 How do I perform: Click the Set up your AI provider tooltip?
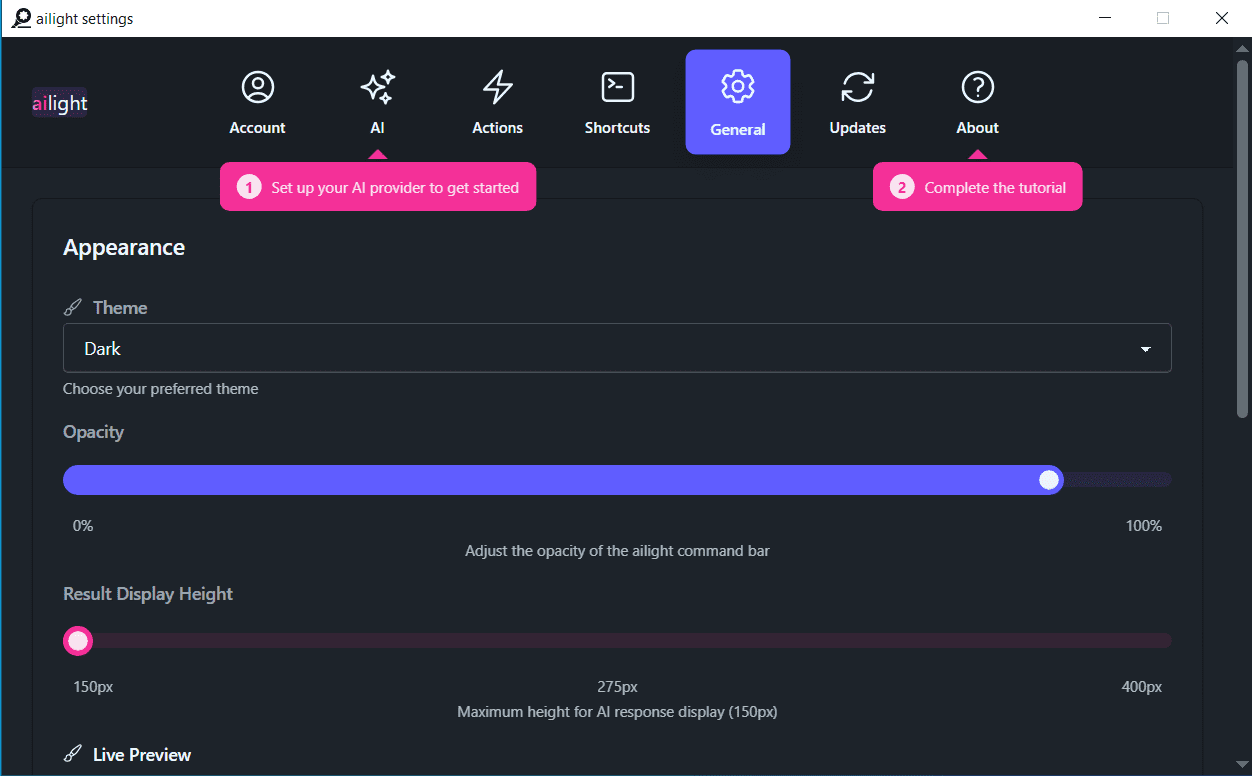[378, 187]
